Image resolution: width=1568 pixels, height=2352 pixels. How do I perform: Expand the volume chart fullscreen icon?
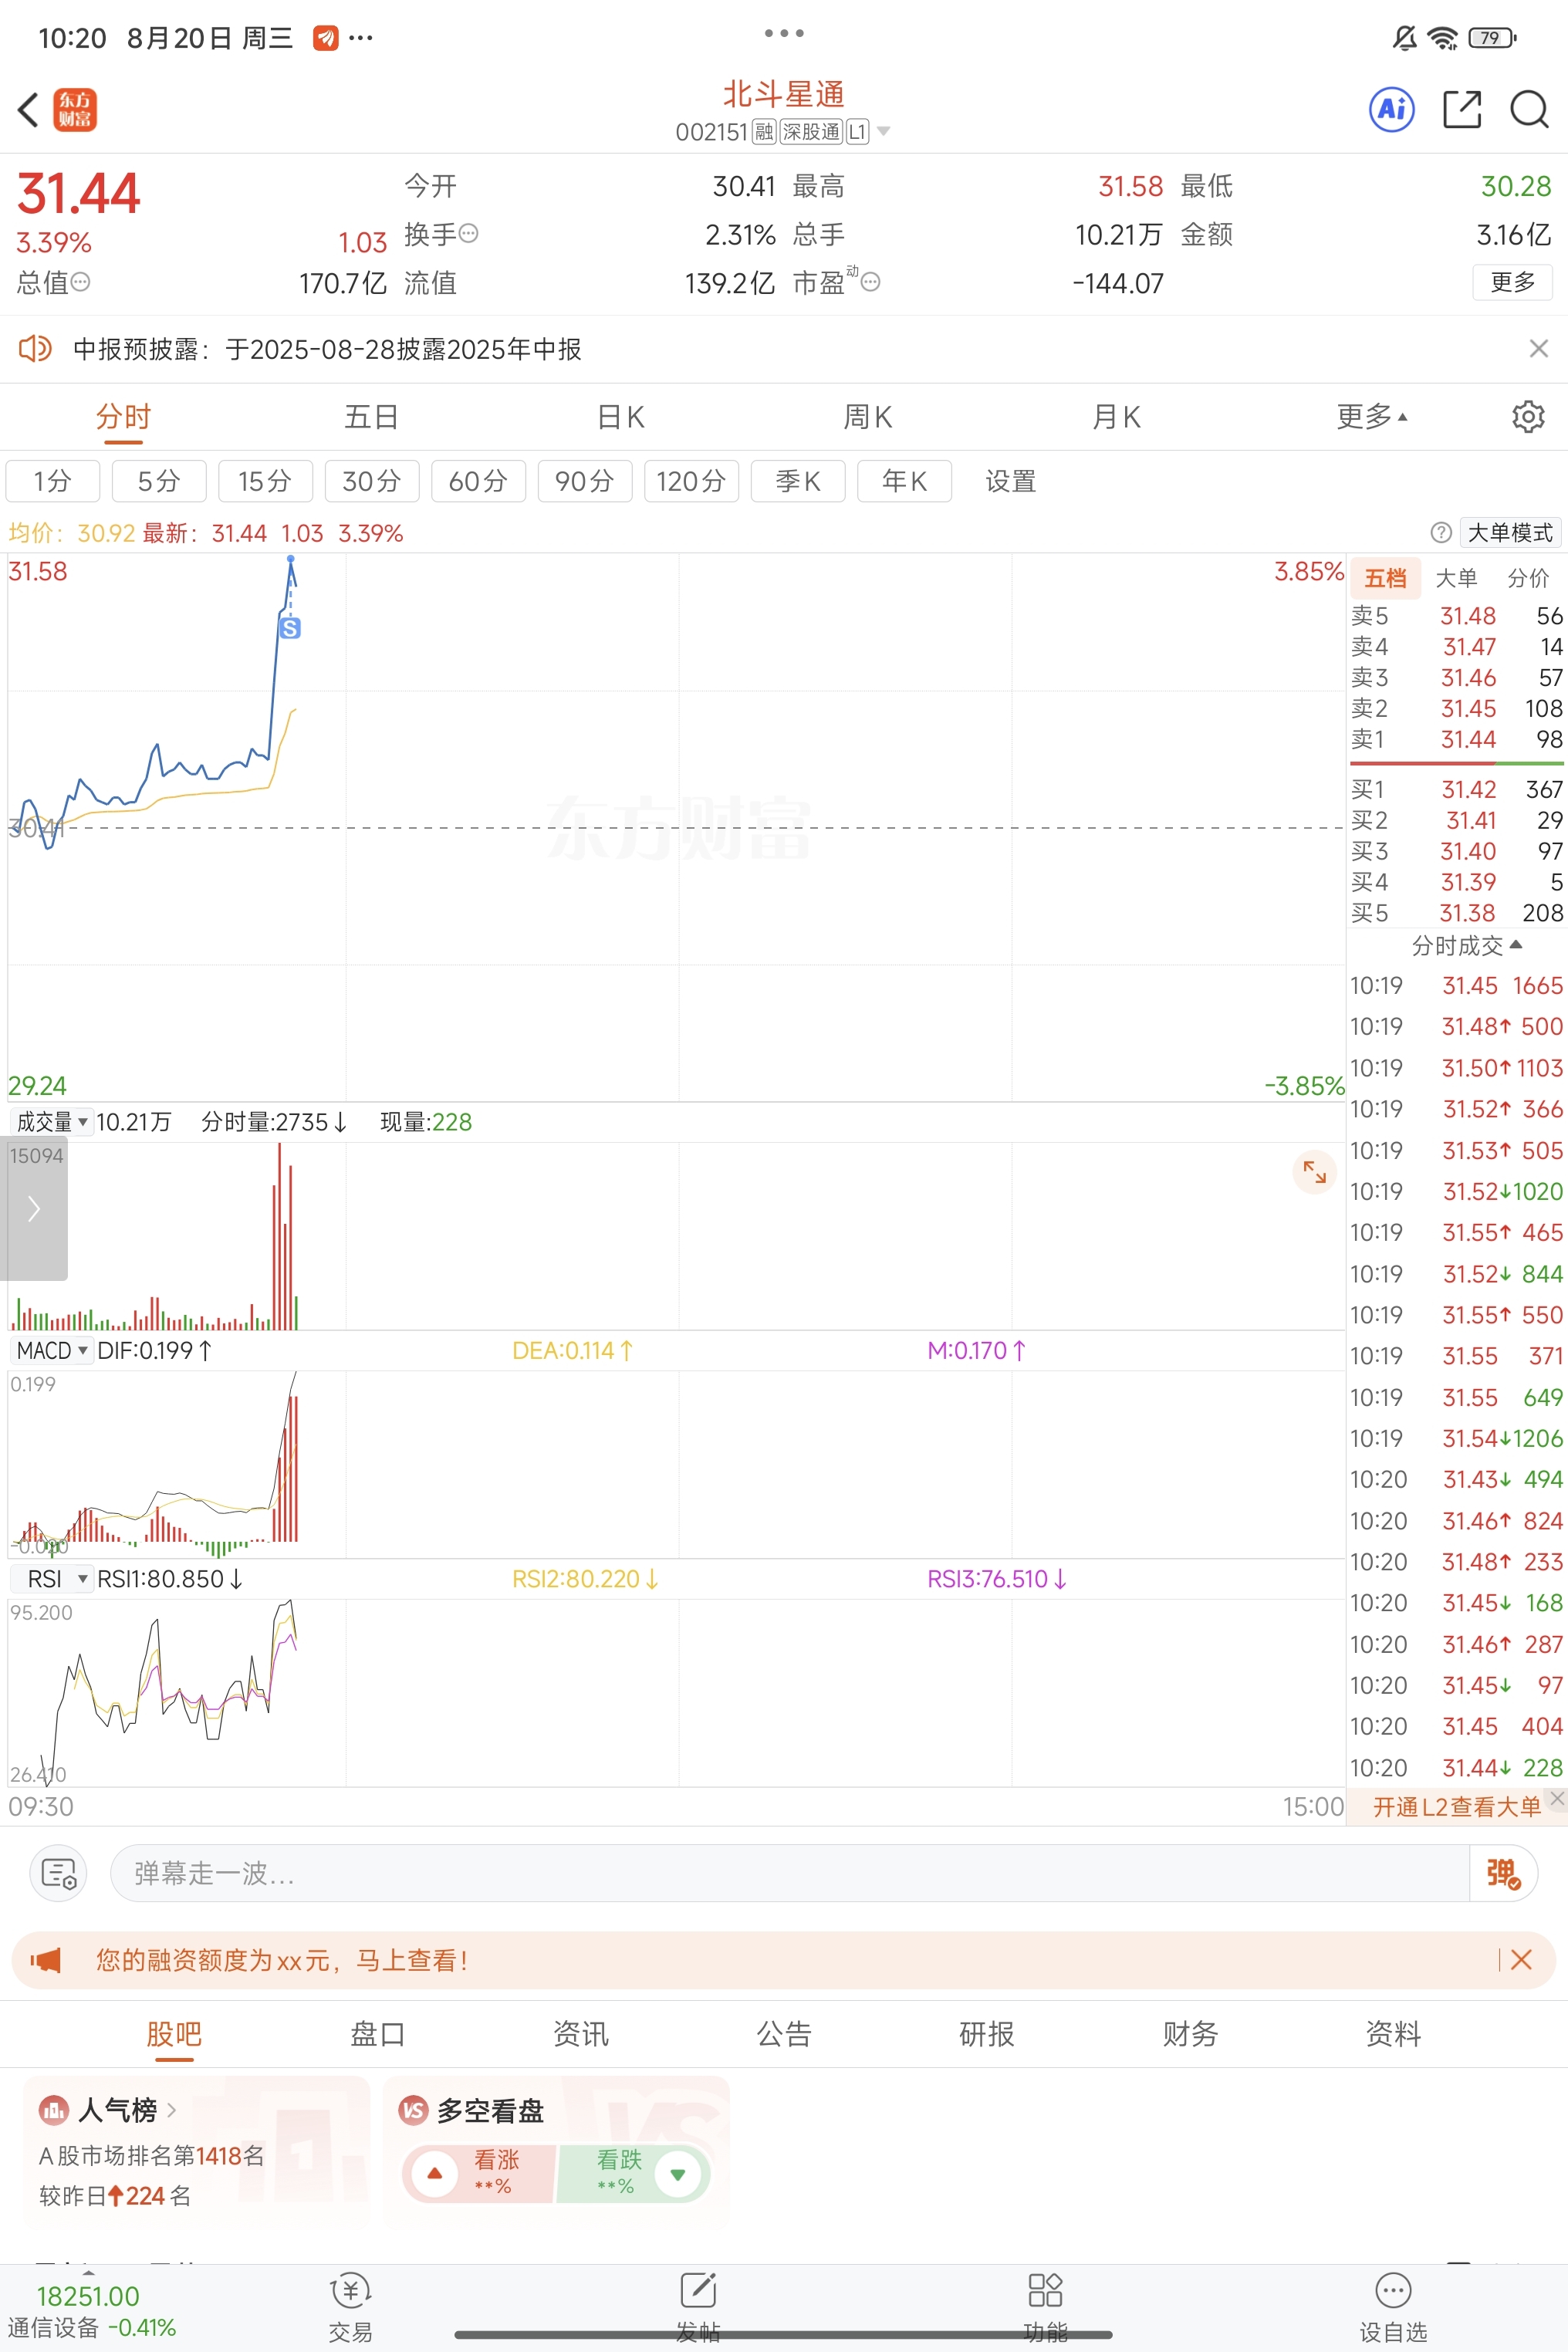click(1314, 1172)
